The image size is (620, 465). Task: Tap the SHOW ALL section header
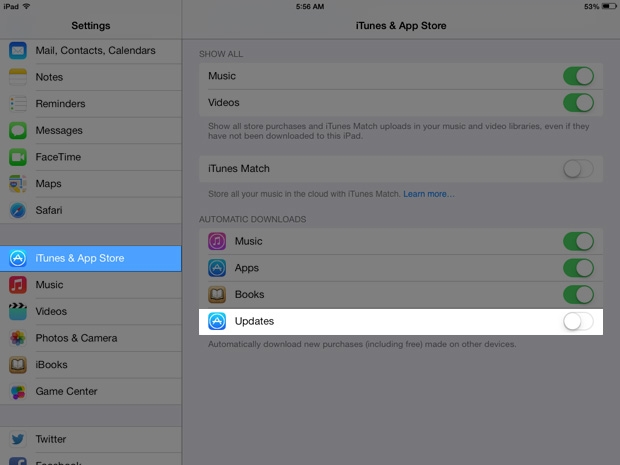coord(221,54)
